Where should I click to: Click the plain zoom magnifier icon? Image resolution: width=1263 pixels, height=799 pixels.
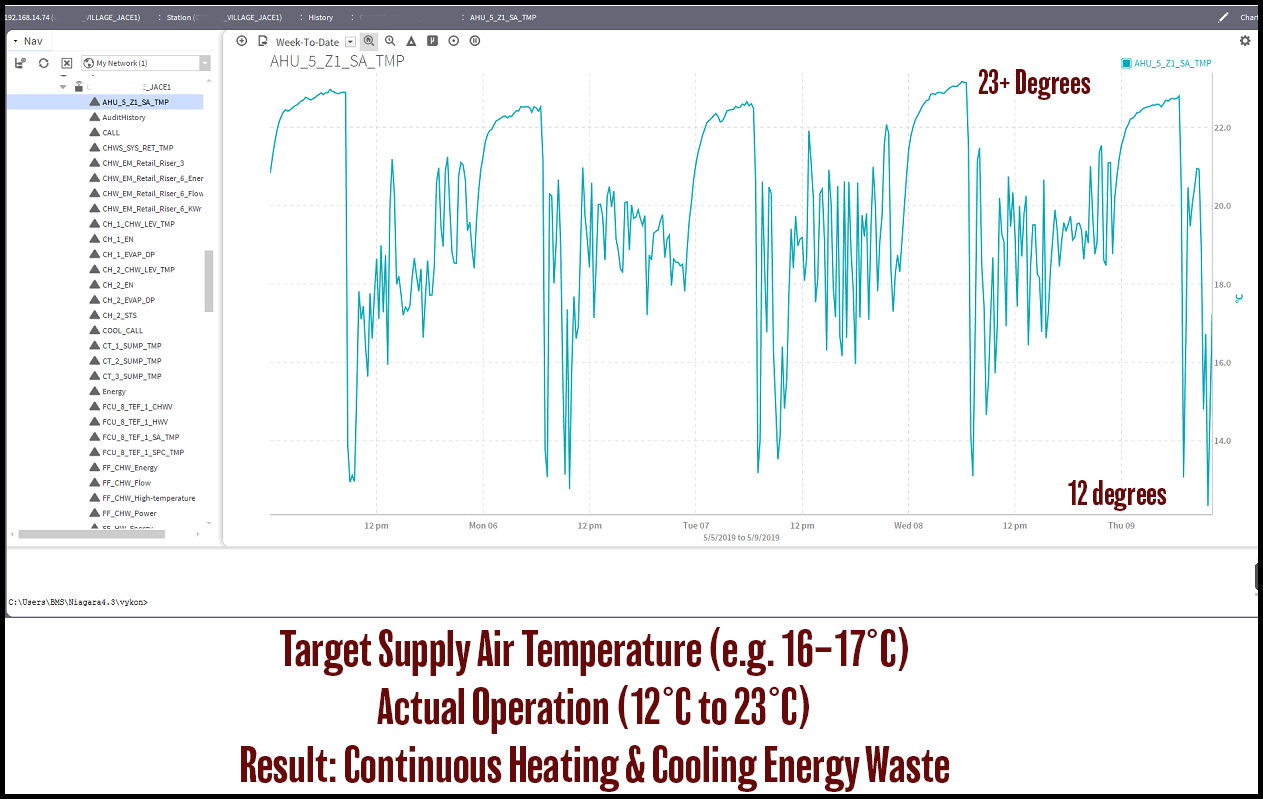point(390,41)
